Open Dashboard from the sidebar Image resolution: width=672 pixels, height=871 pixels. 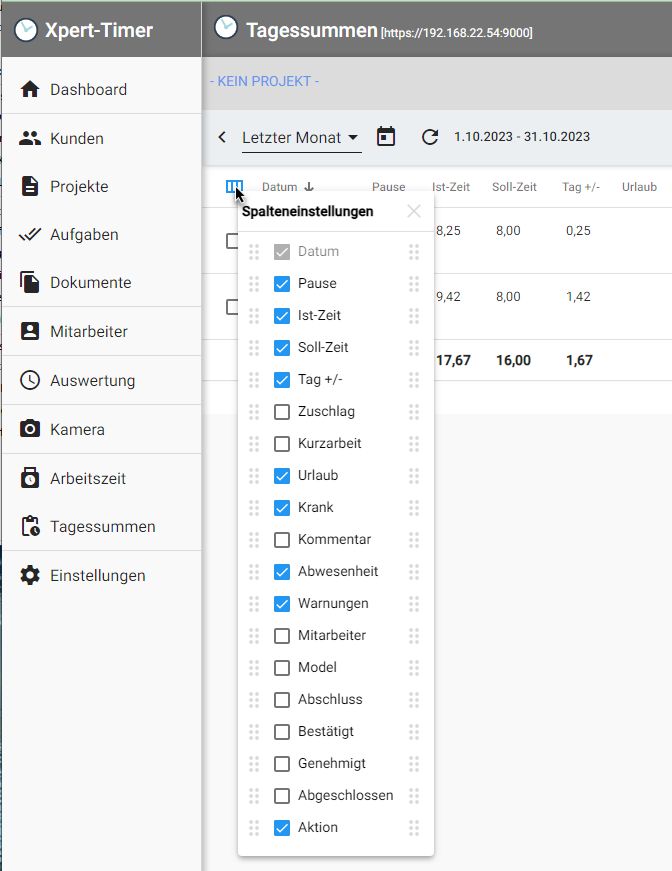[88, 89]
